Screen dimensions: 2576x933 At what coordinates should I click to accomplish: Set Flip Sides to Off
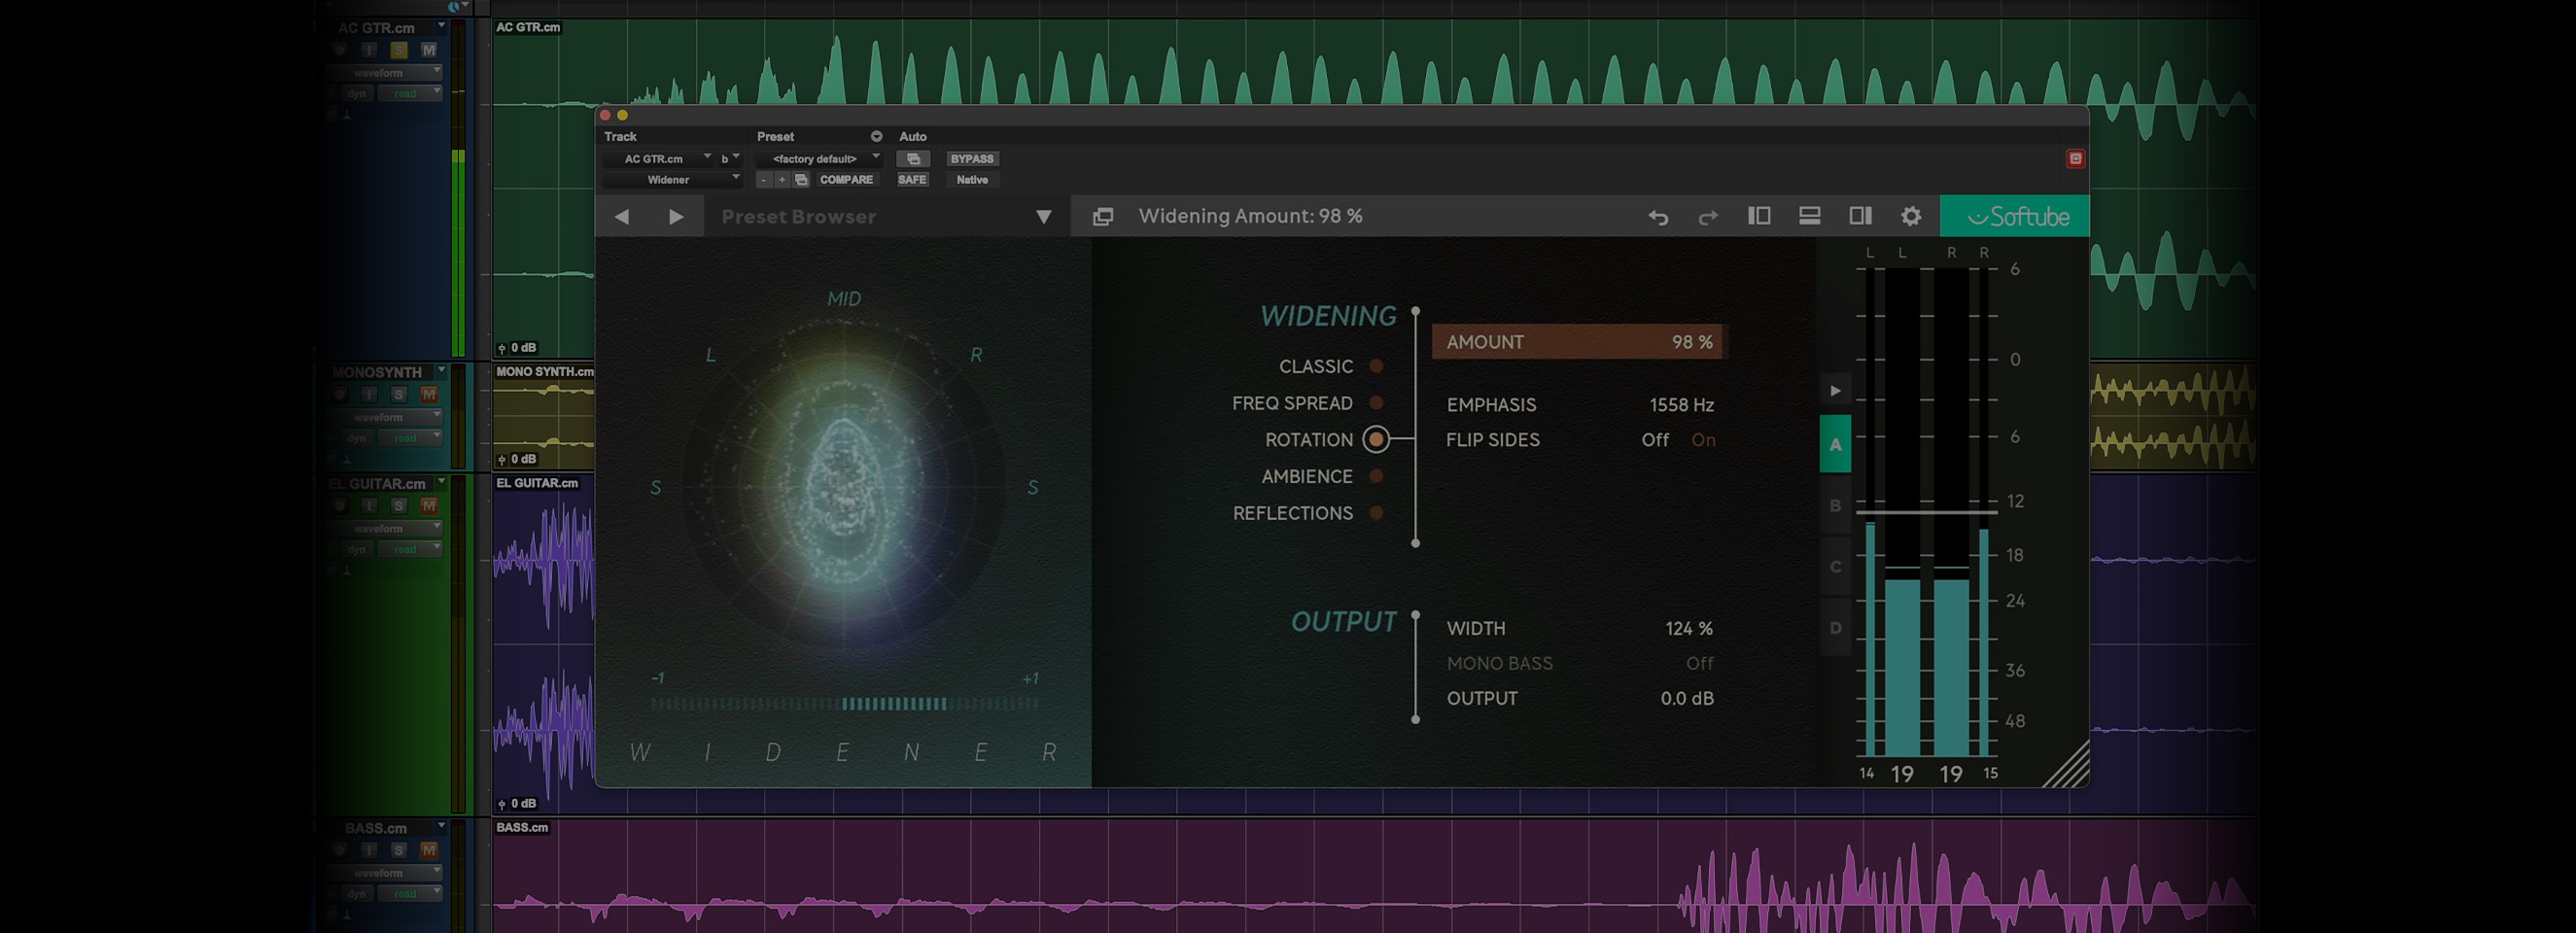[1654, 440]
